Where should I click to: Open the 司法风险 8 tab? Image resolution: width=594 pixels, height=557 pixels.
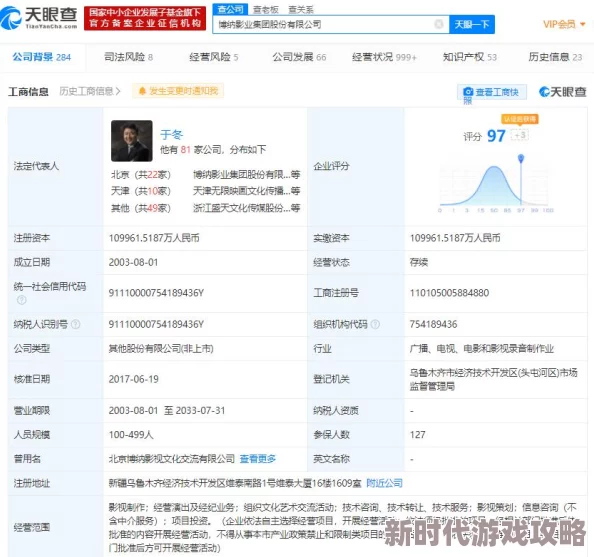coord(128,57)
